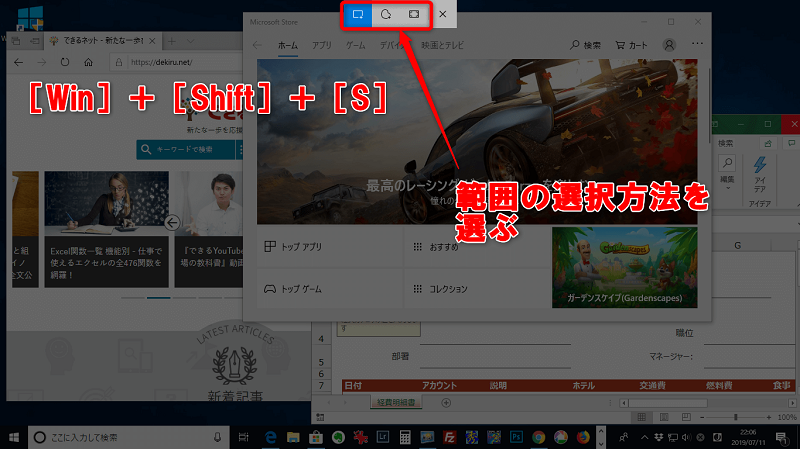Click the Microsoft Store user account icon
This screenshot has width=800, height=449.
[669, 45]
